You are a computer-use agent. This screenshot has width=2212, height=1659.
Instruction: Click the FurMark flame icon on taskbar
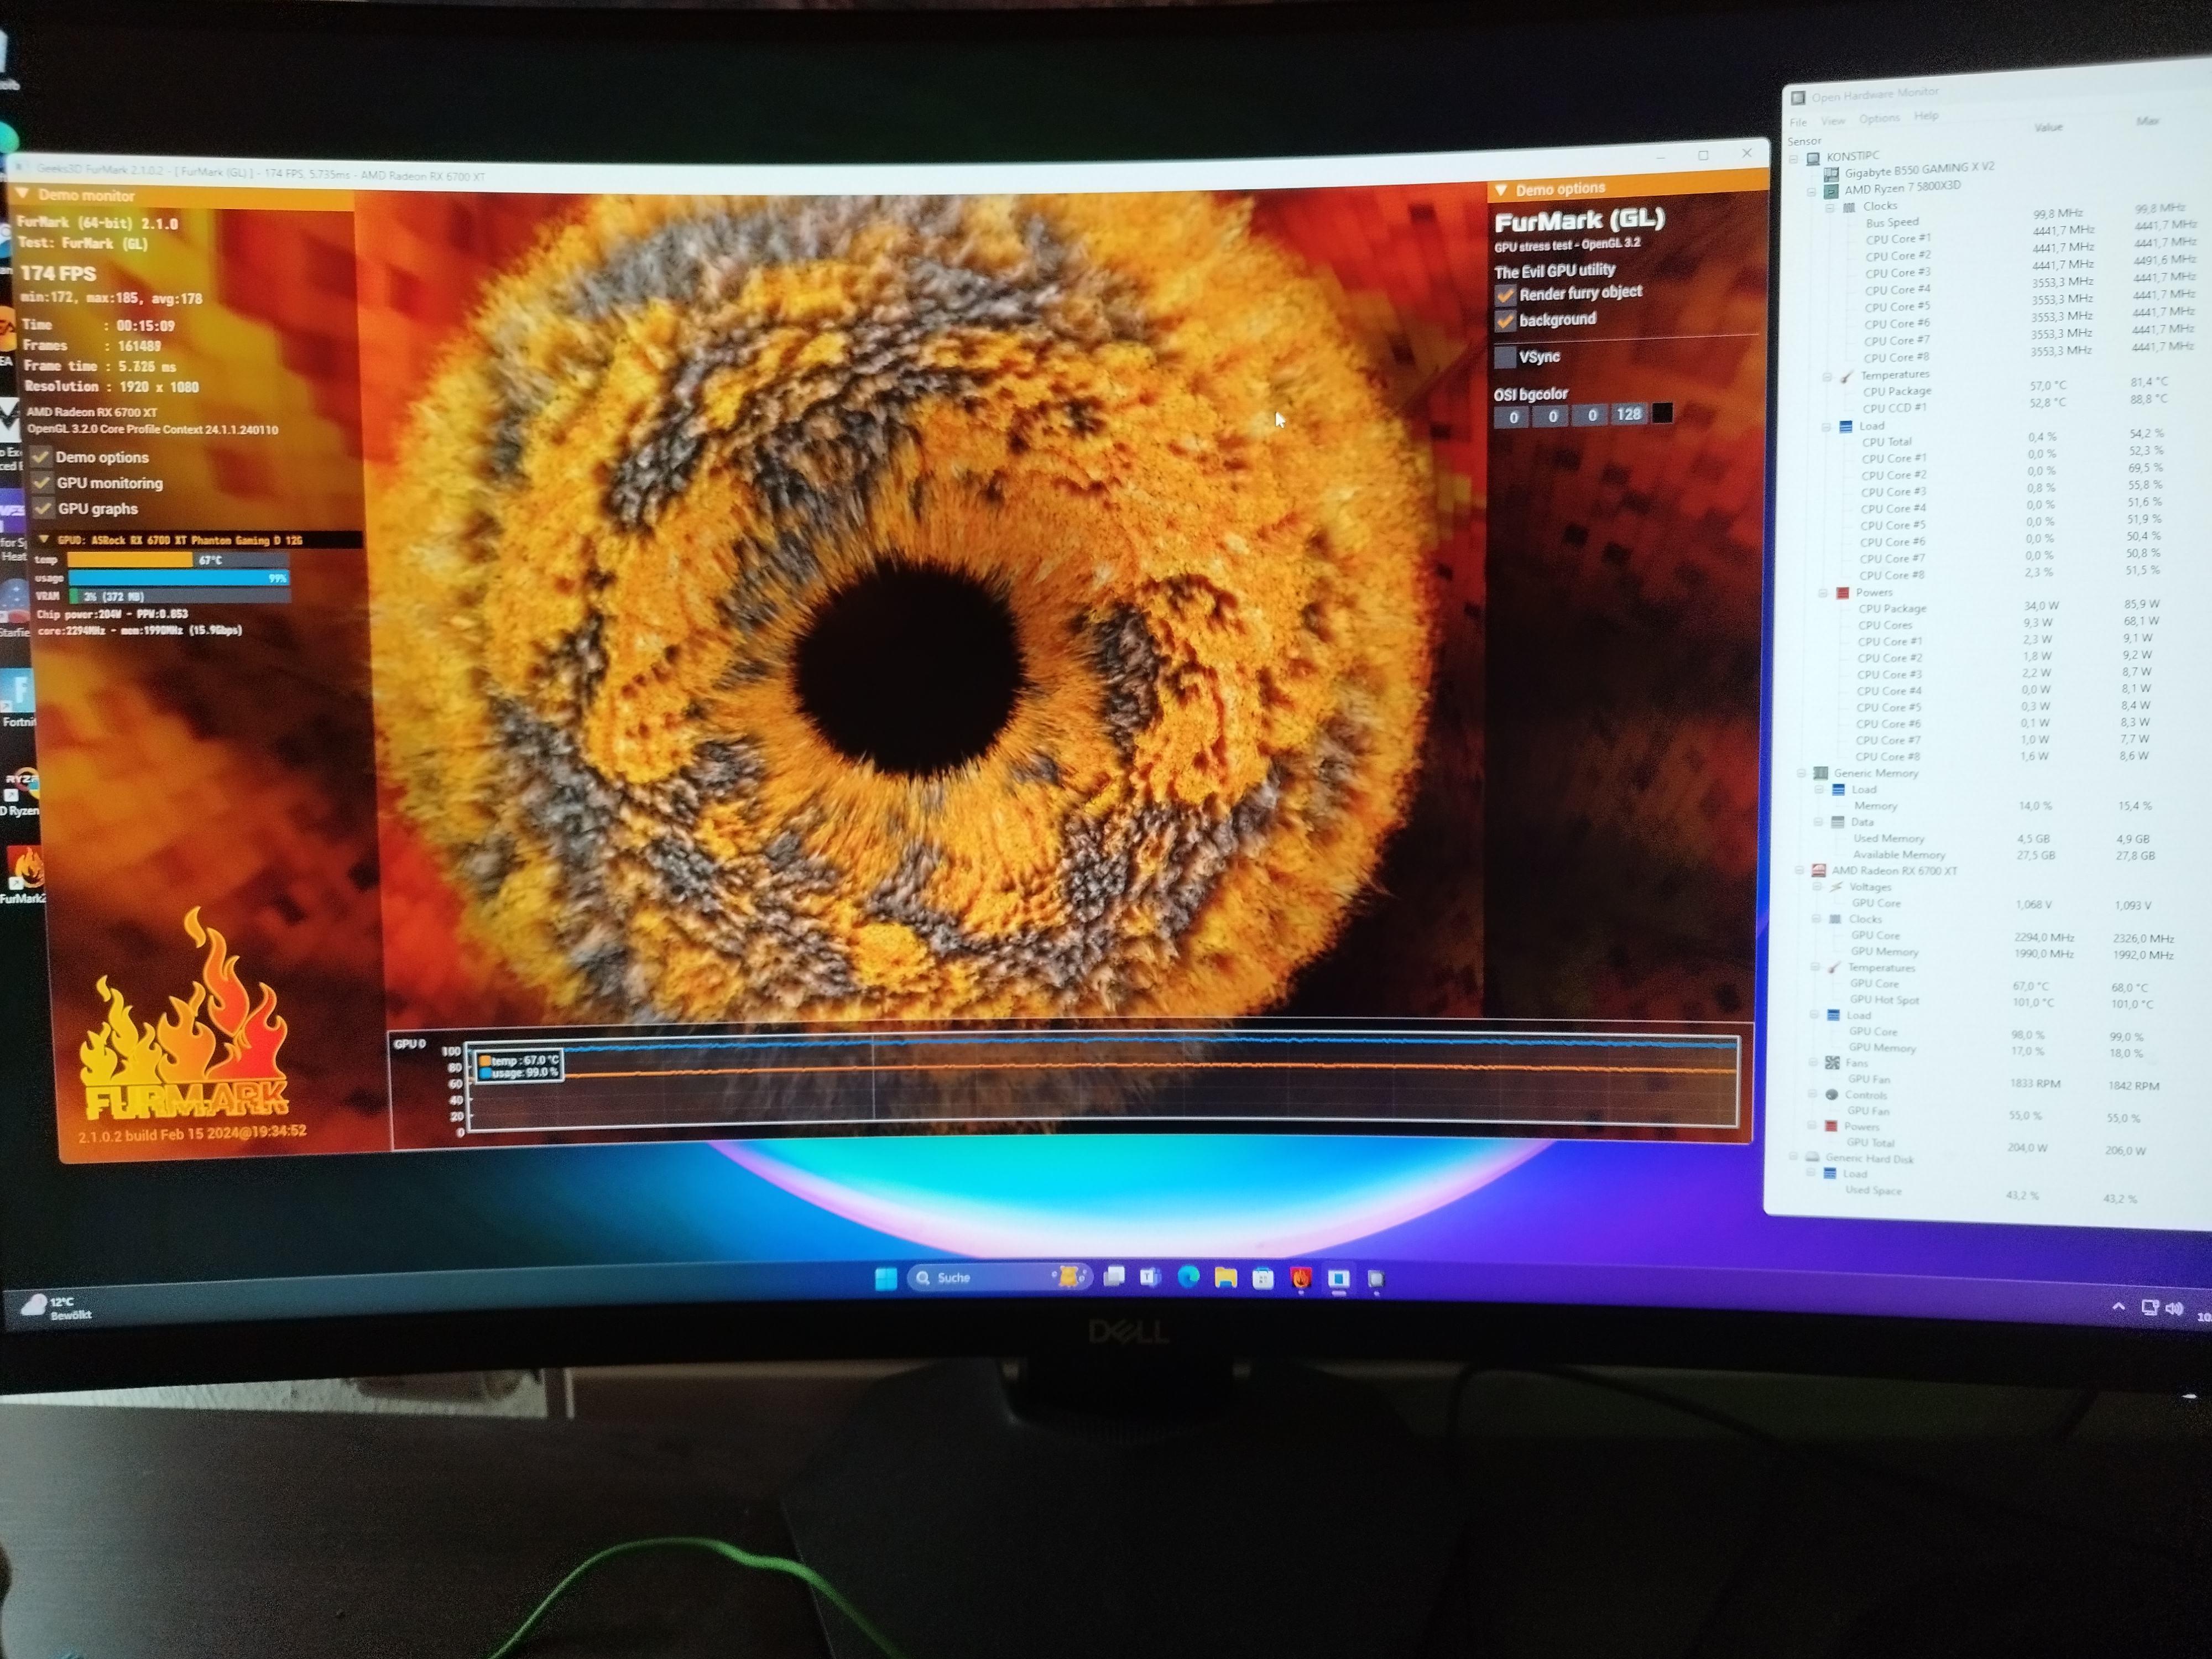[1300, 1278]
